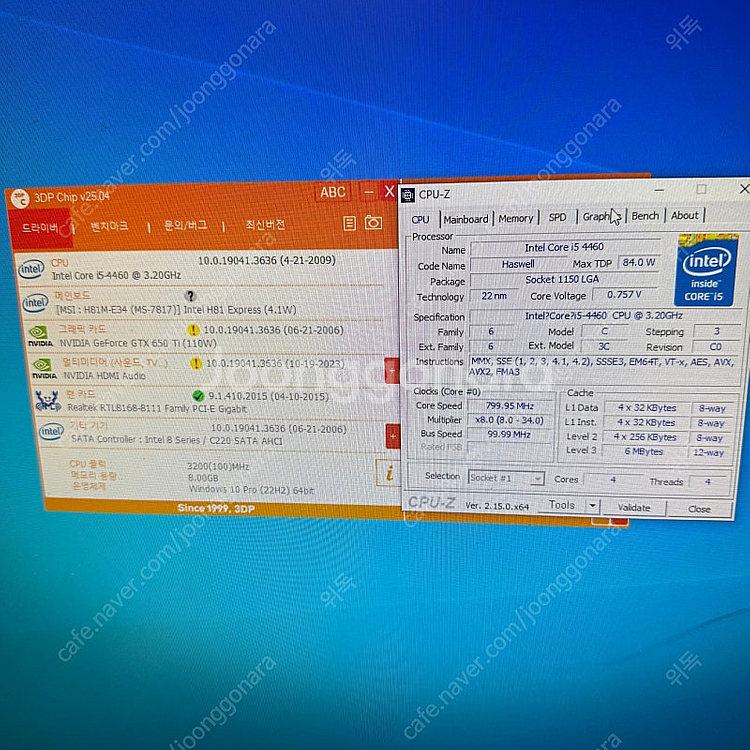Click the Level 3 cache value 6 MBytes
This screenshot has width=750, height=750.
[x=644, y=452]
